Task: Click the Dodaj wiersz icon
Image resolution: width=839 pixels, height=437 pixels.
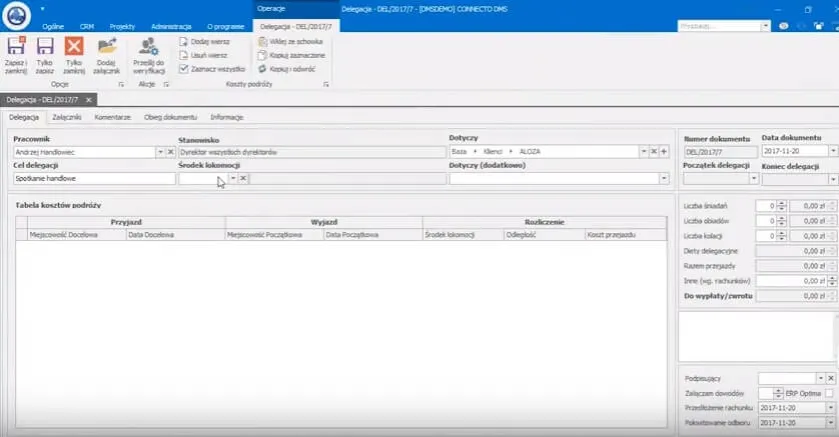Action: pyautogui.click(x=184, y=42)
